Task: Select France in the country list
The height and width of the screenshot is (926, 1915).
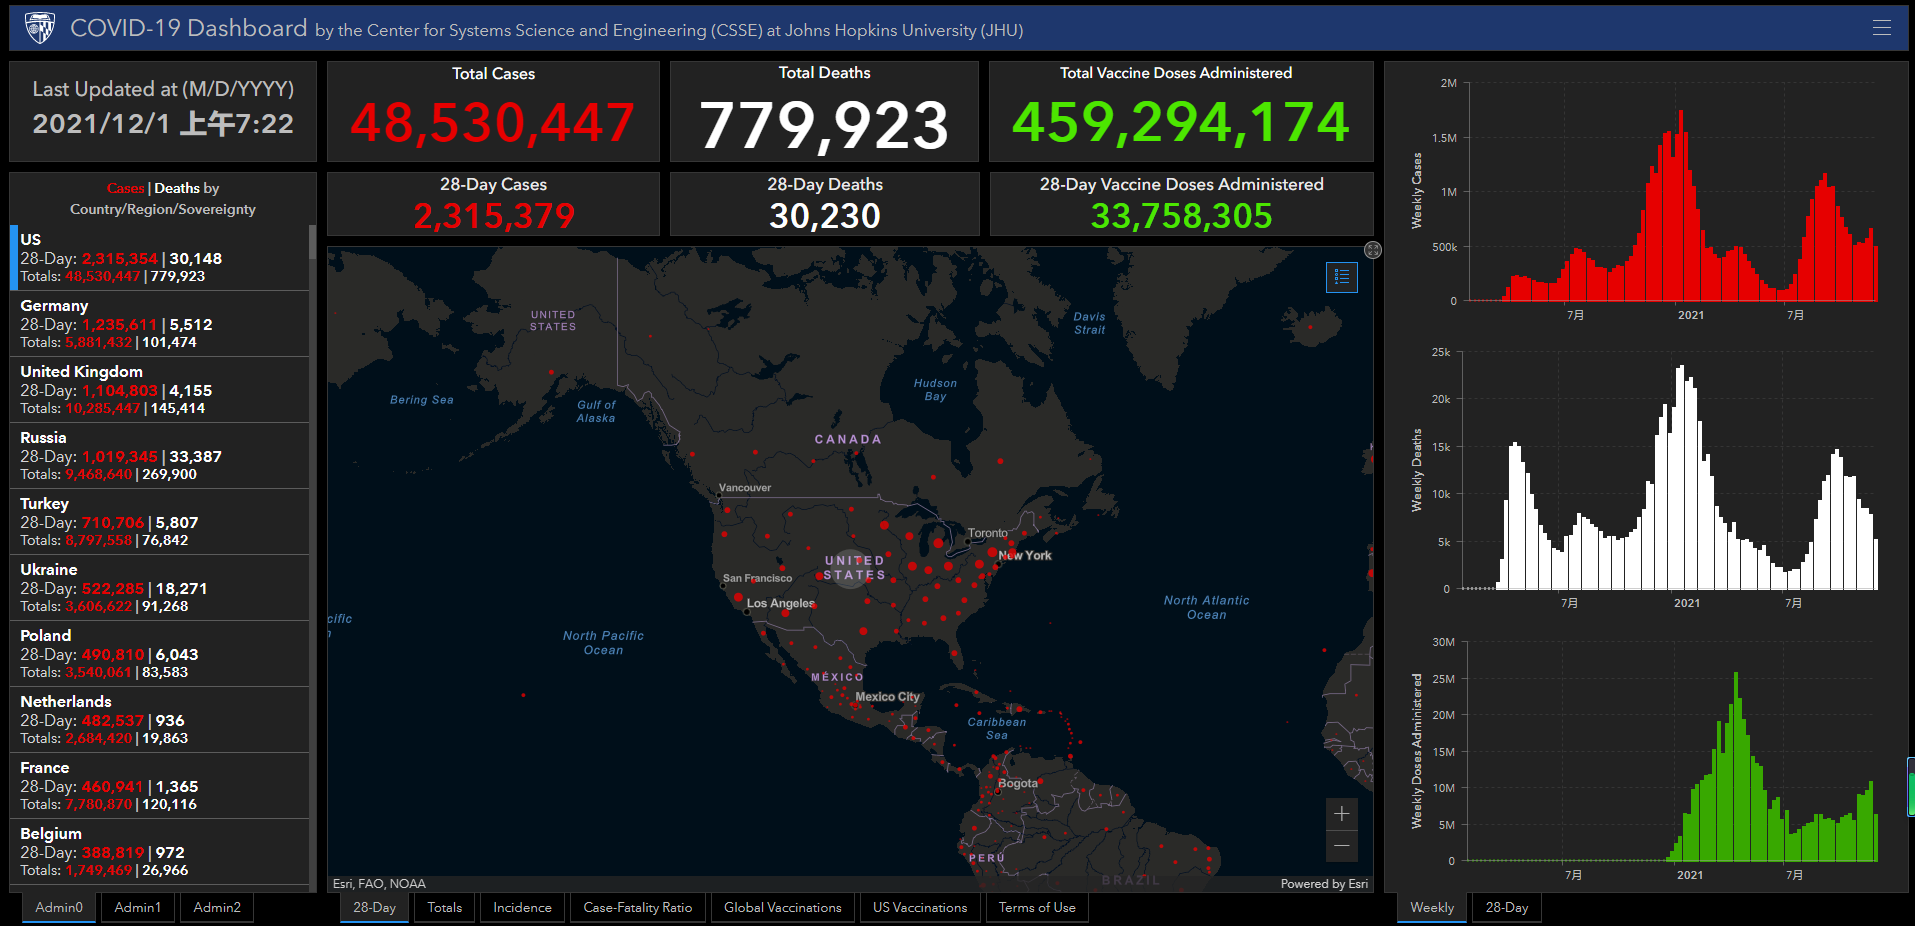Action: click(160, 786)
